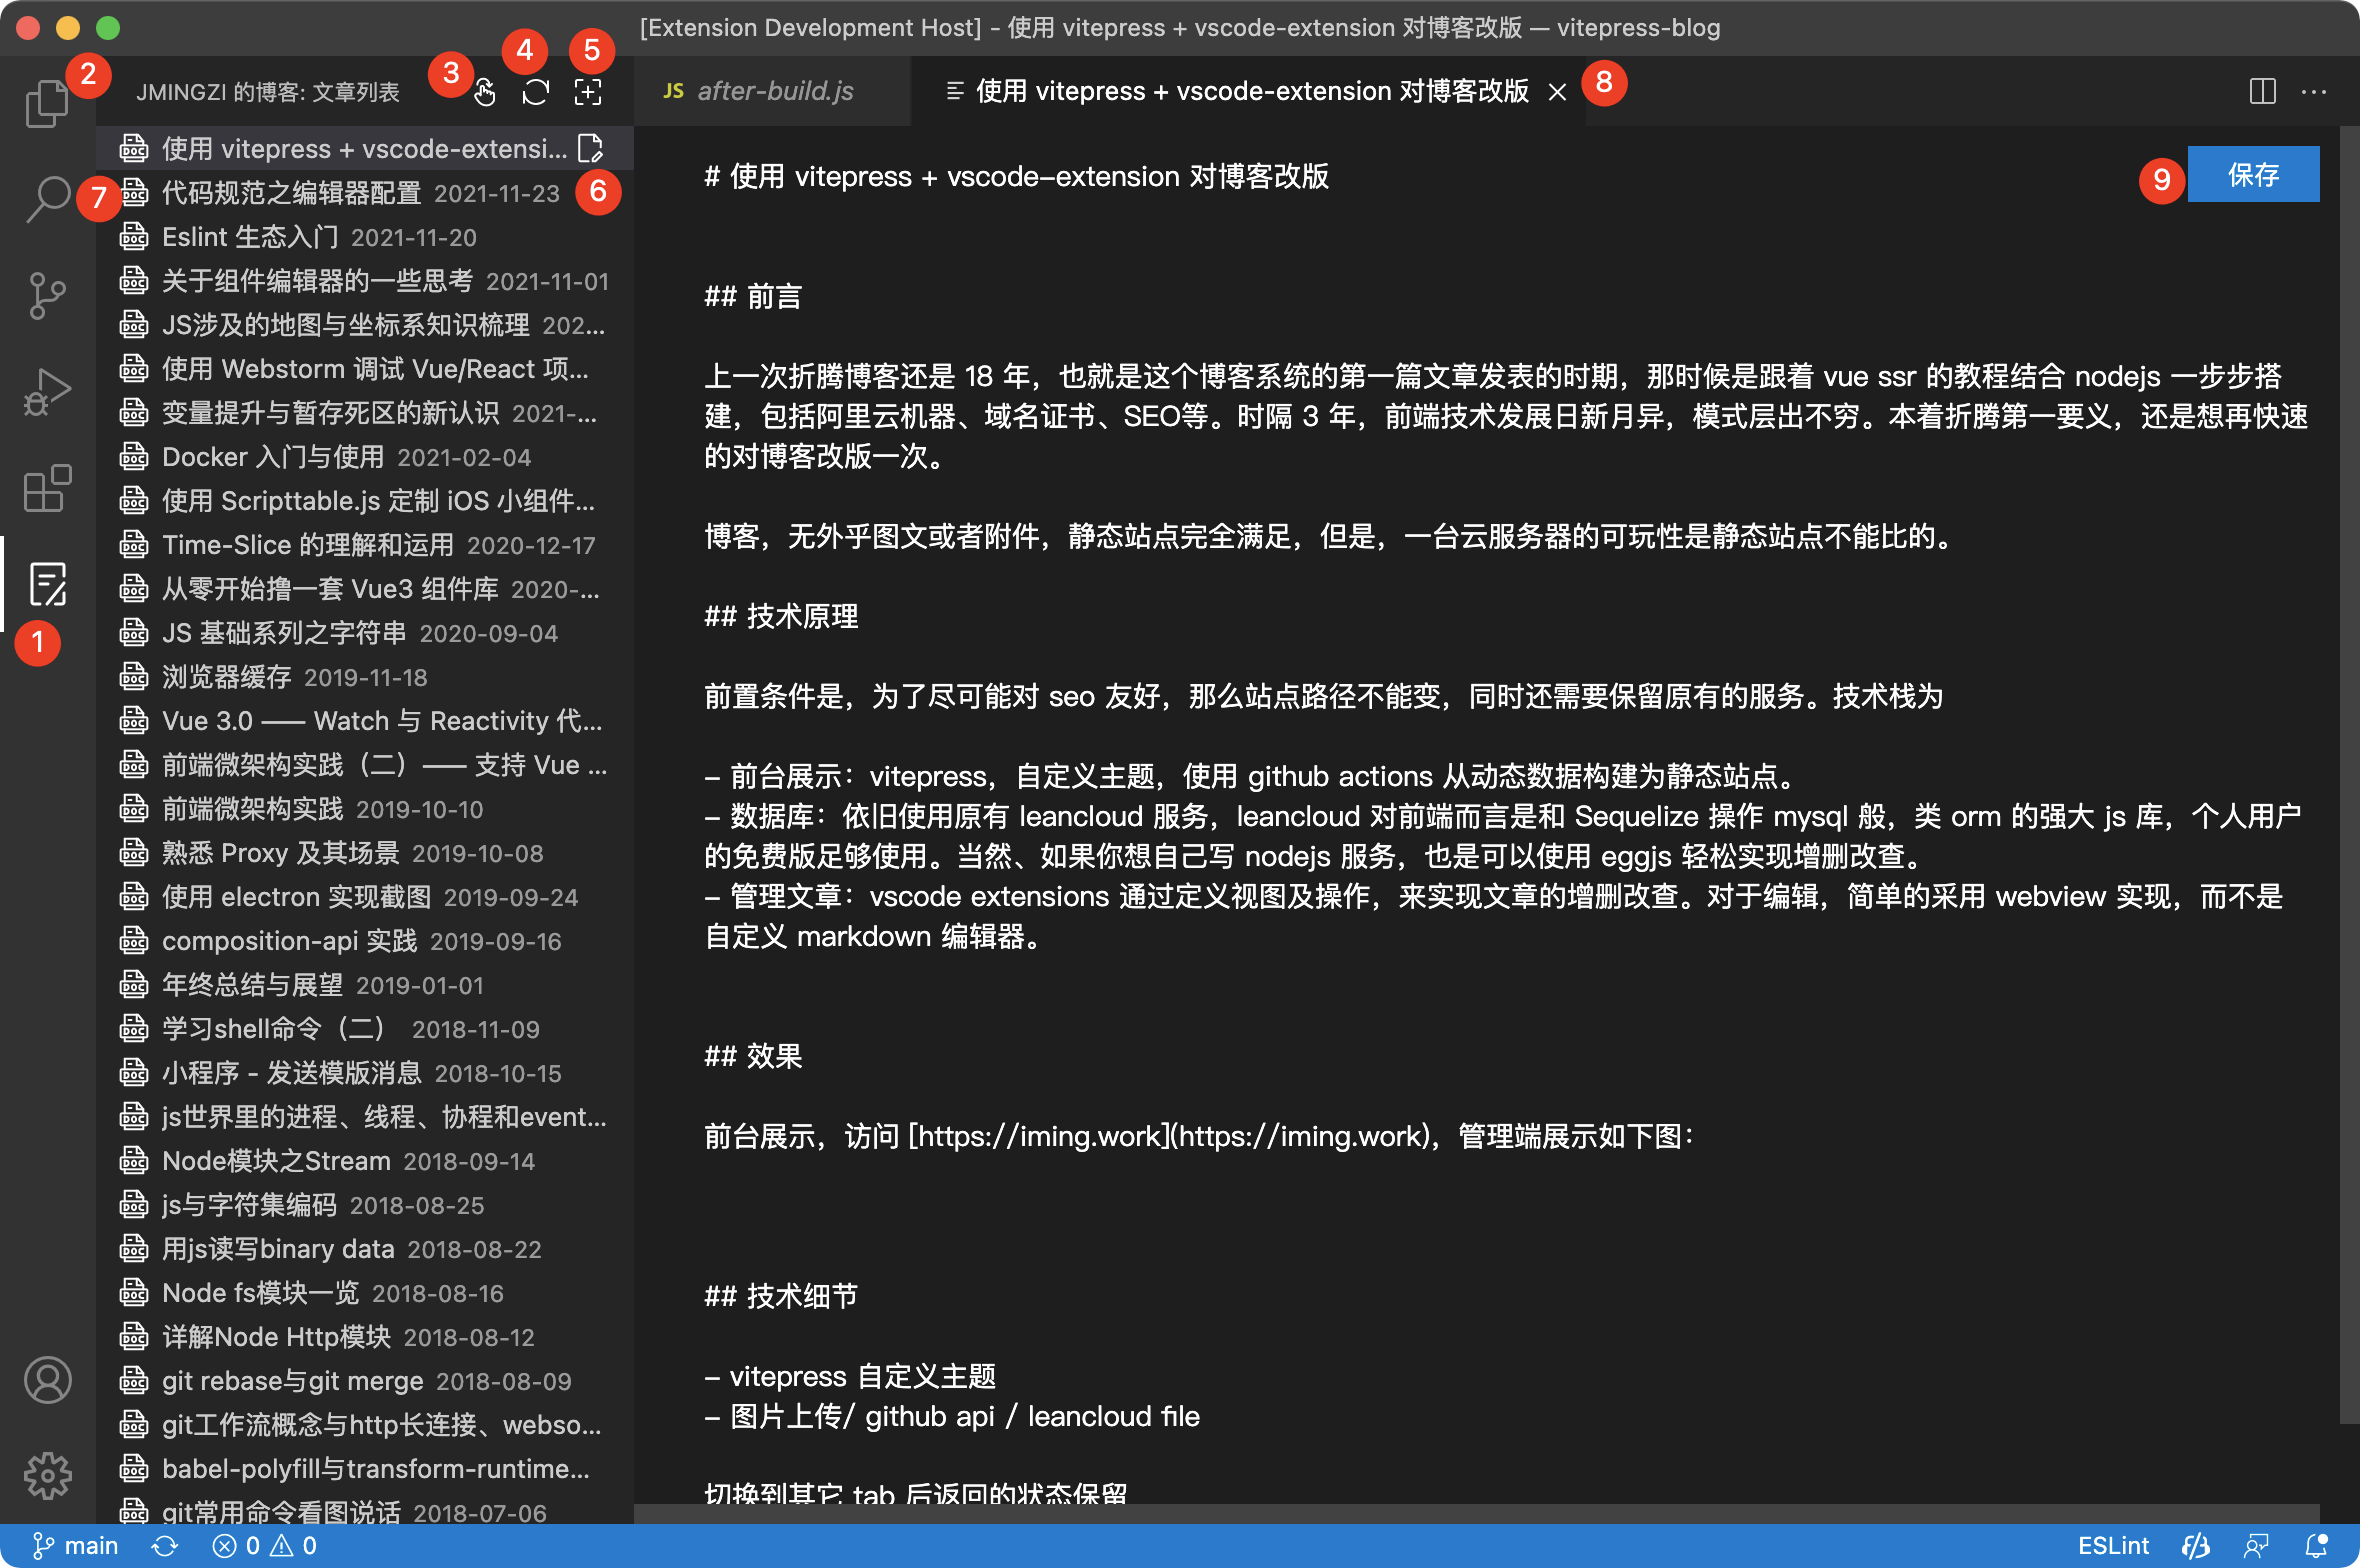Open the Extensions view in the activity bar
This screenshot has width=2360, height=1568.
tap(46, 488)
